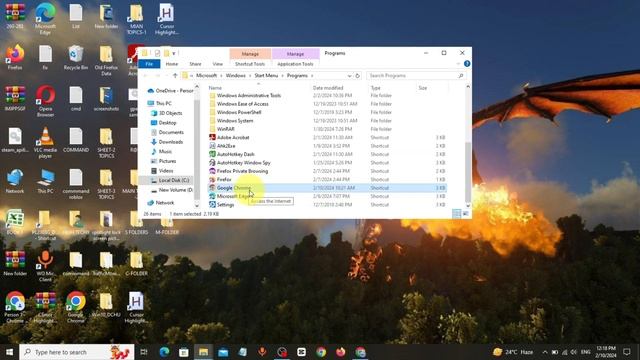Select the AutoHotkey Dash shortcut icon
This screenshot has height=360, width=640.
click(x=212, y=154)
